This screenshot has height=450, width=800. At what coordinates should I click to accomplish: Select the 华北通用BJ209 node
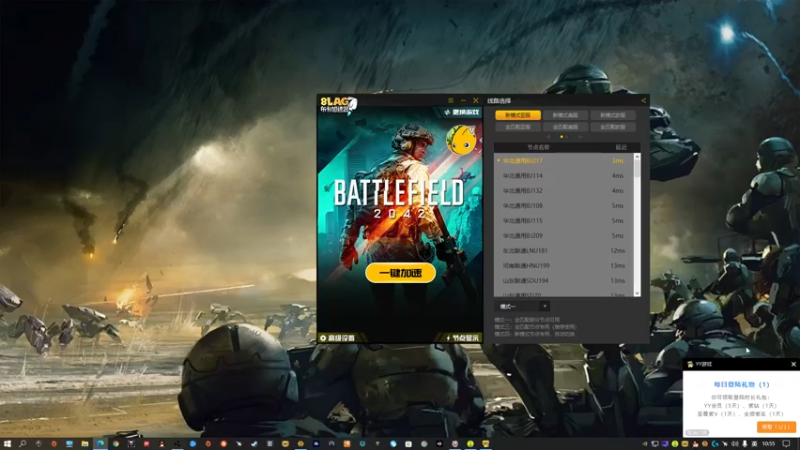[564, 236]
